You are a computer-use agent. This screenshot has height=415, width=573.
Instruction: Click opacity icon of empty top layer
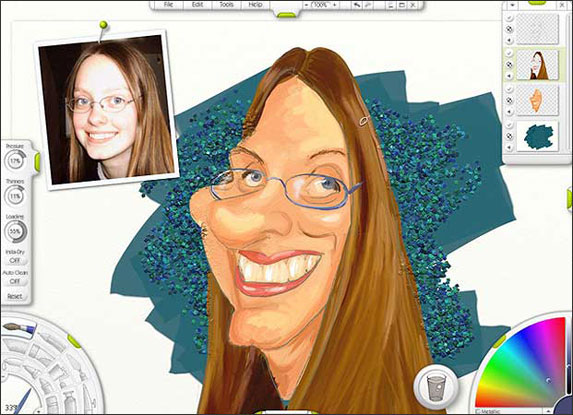[x=510, y=29]
